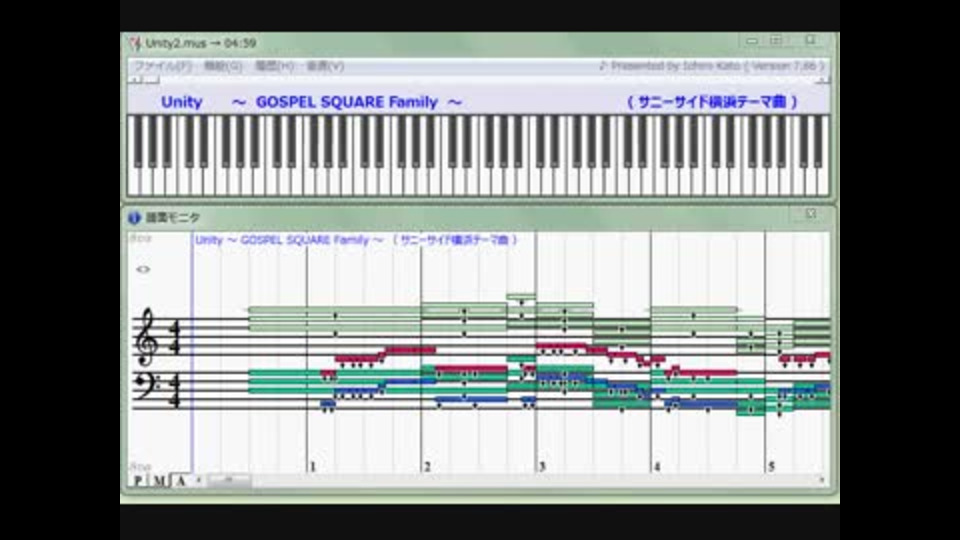Click the large 'GOSPEL SQUARE Family' title text
Viewport: 960px width, 540px height.
(x=347, y=102)
